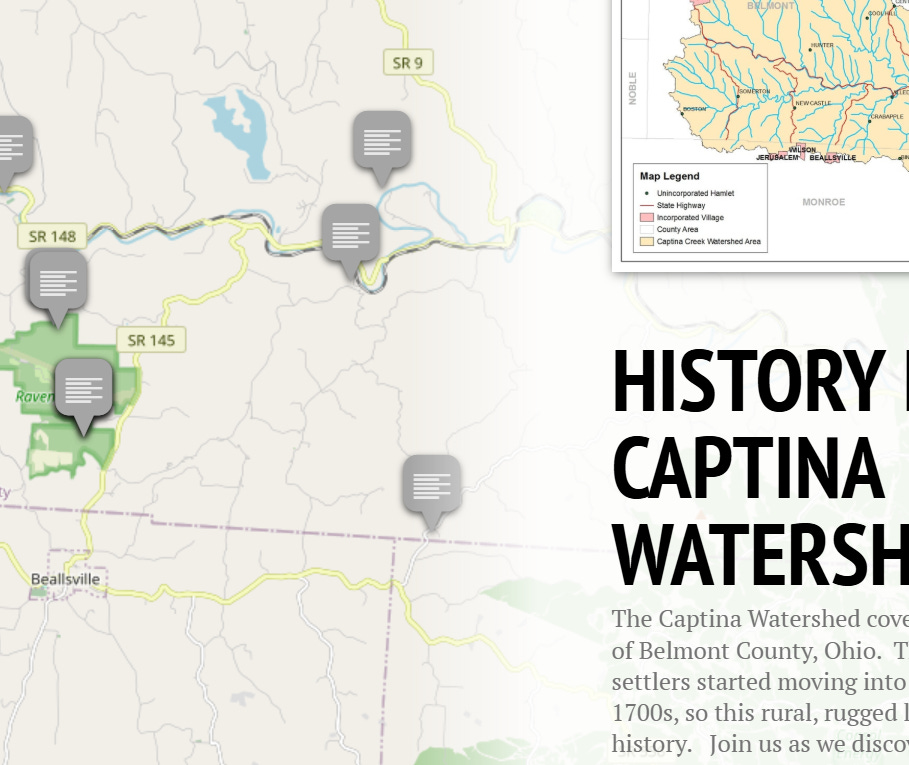Click the HUNTER label on the inset map
The height and width of the screenshot is (765, 909).
click(822, 45)
